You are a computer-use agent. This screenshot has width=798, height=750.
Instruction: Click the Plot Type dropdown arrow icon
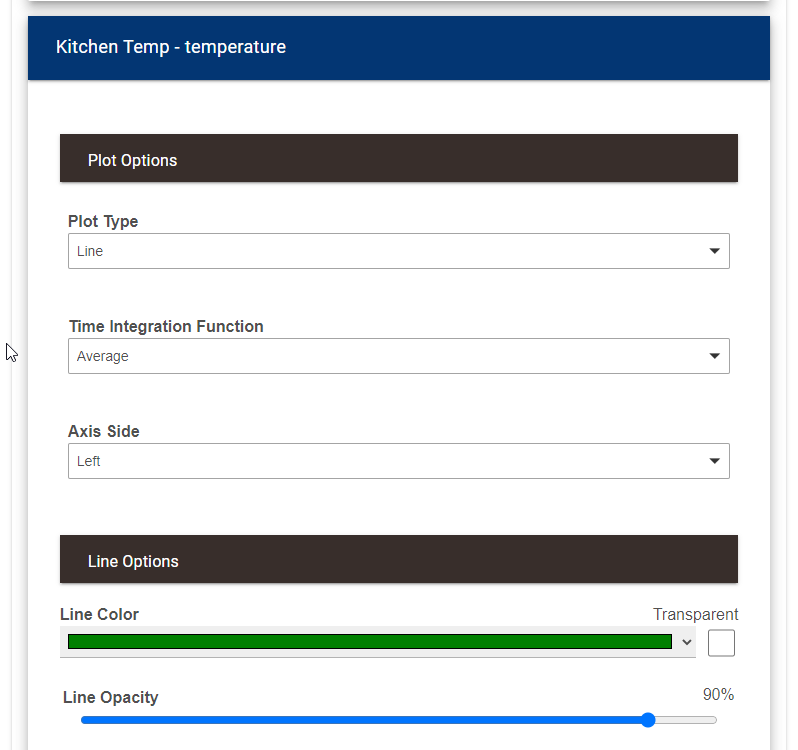coord(714,251)
